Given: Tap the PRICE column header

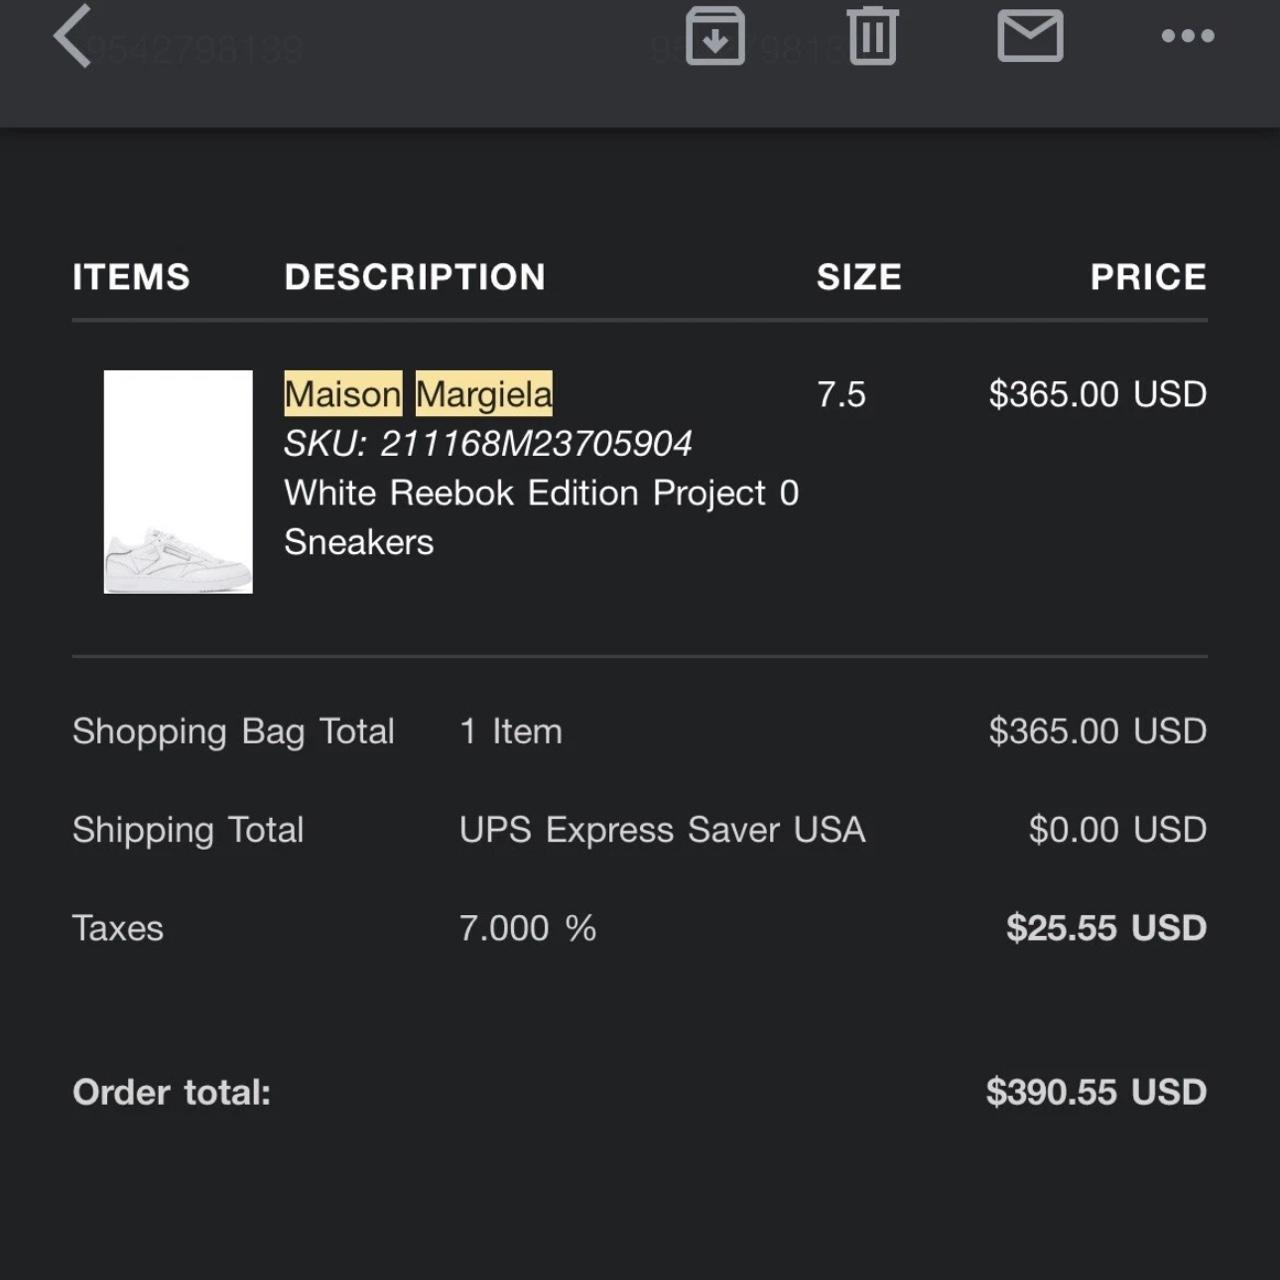Looking at the screenshot, I should [x=1148, y=277].
